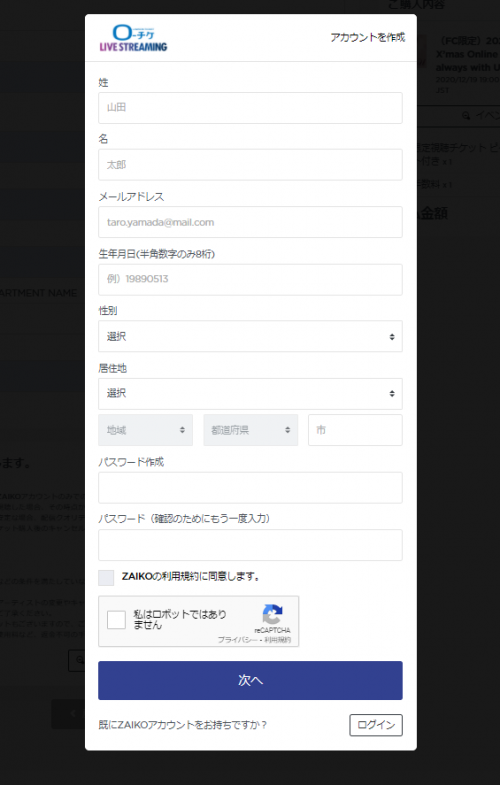
Task: Click the 次へ button
Action: 250,680
